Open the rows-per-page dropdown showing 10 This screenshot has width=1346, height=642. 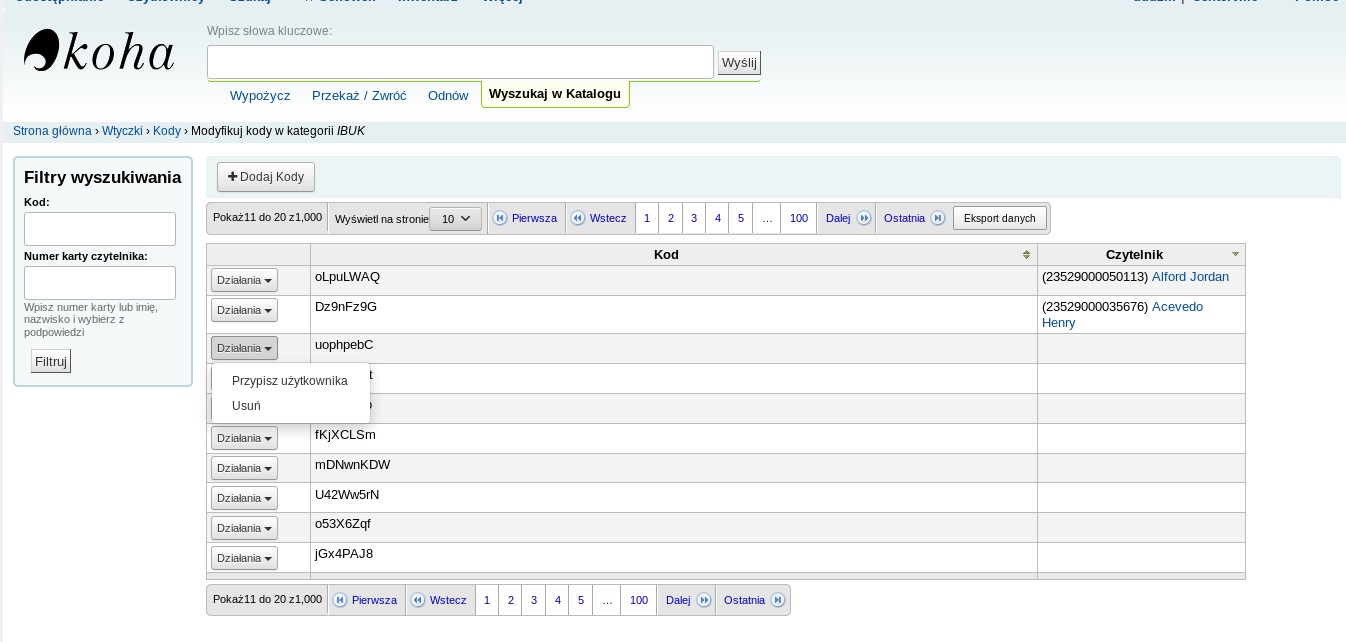pos(455,219)
